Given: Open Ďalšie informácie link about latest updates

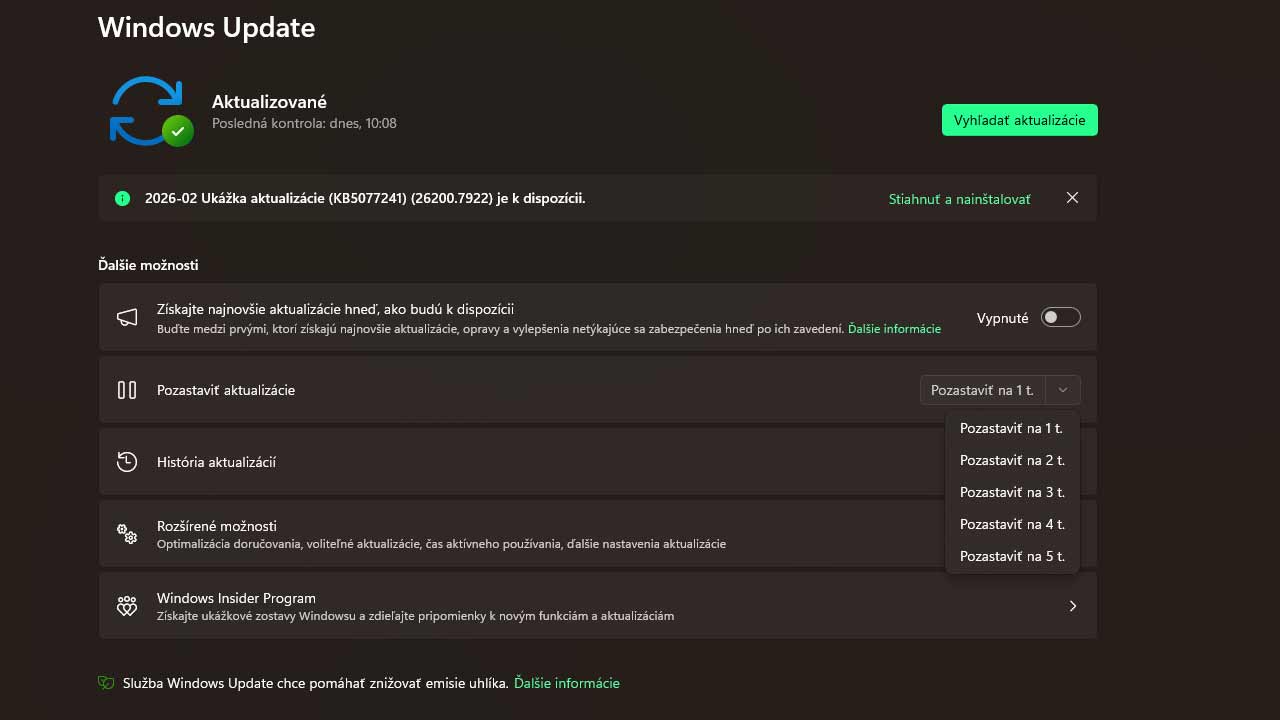Looking at the screenshot, I should tap(894, 329).
